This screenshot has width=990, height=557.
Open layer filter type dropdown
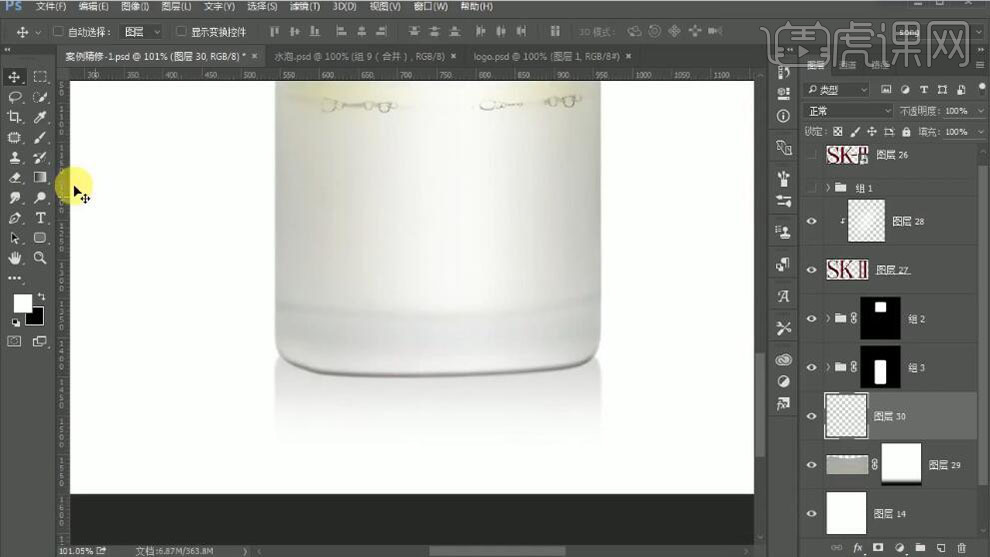(x=837, y=90)
